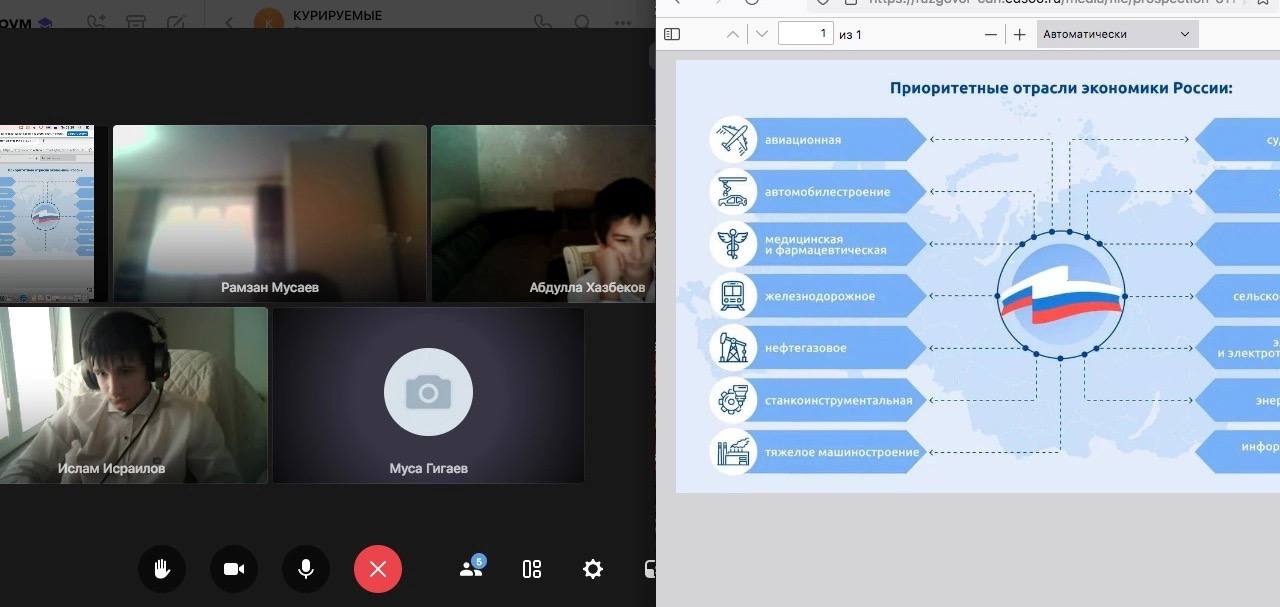1280x607 pixels.
Task: Raise hand in the video call
Action: point(162,569)
